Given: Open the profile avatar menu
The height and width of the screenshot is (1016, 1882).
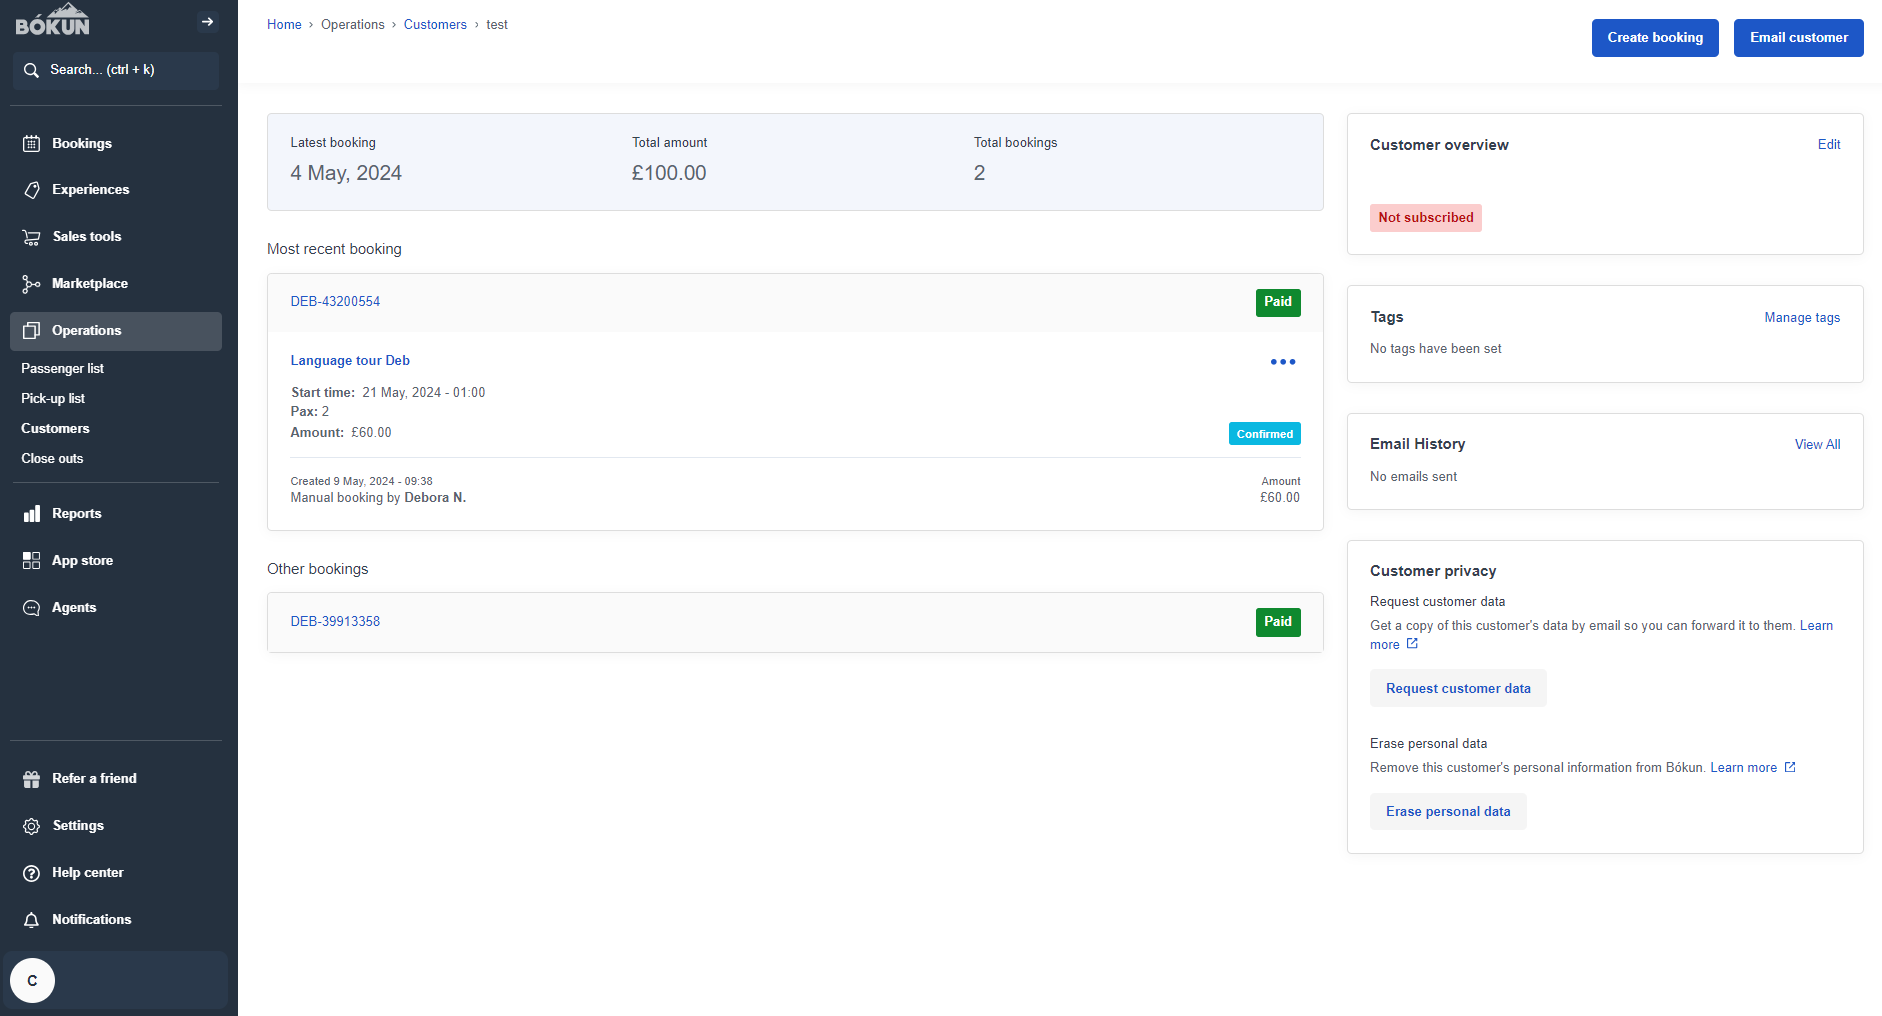Looking at the screenshot, I should coord(33,981).
